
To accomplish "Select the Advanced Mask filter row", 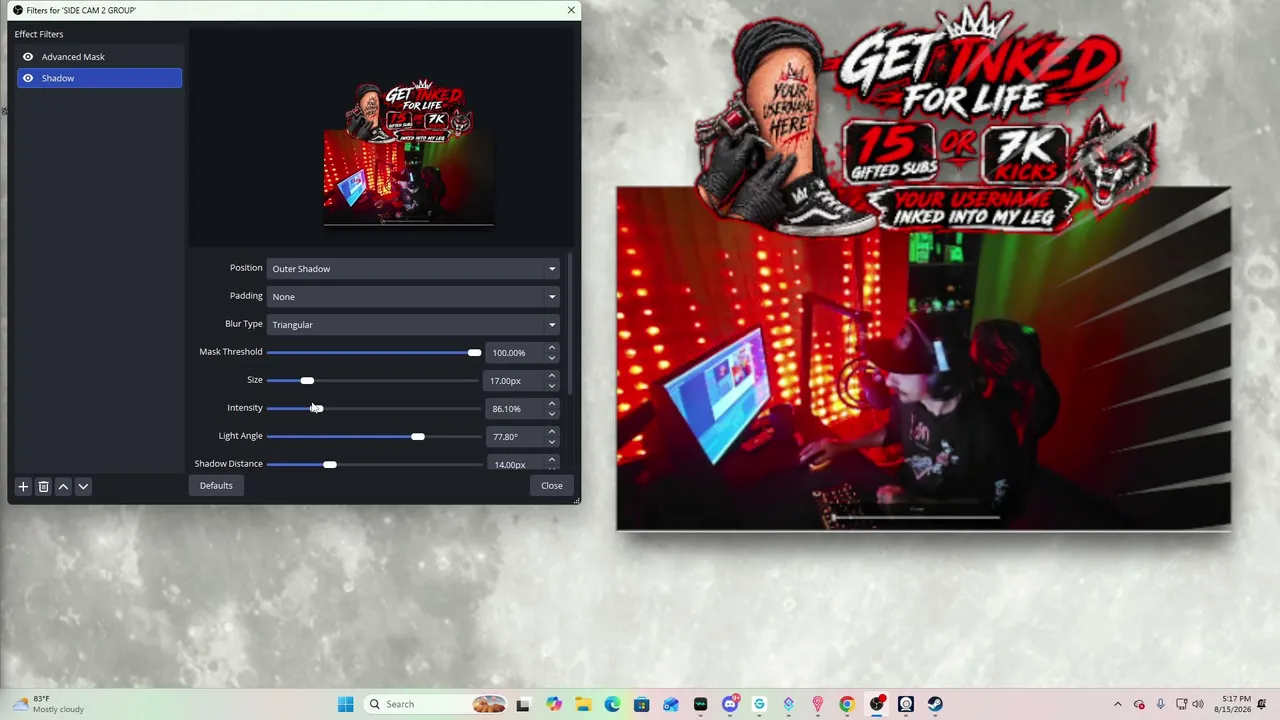I will pyautogui.click(x=99, y=57).
